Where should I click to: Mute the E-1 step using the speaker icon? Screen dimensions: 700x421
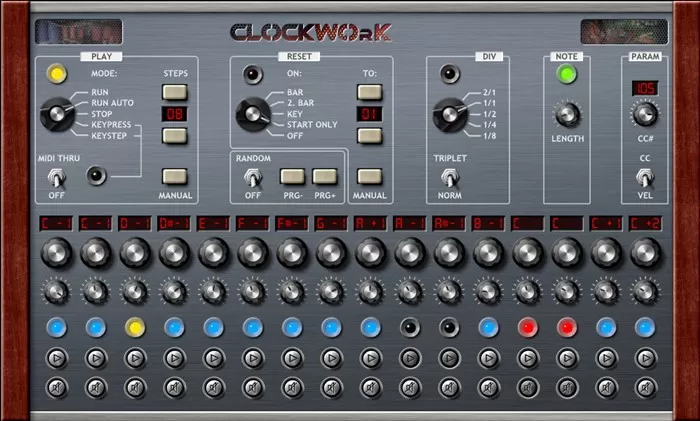click(214, 388)
